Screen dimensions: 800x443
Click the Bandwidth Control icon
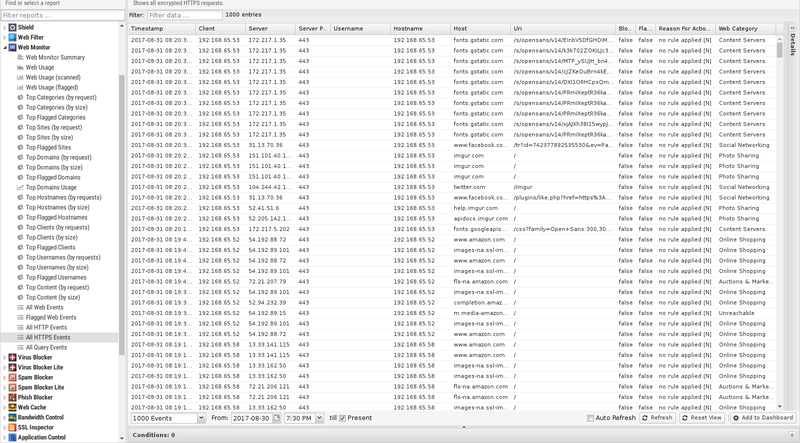[13, 417]
